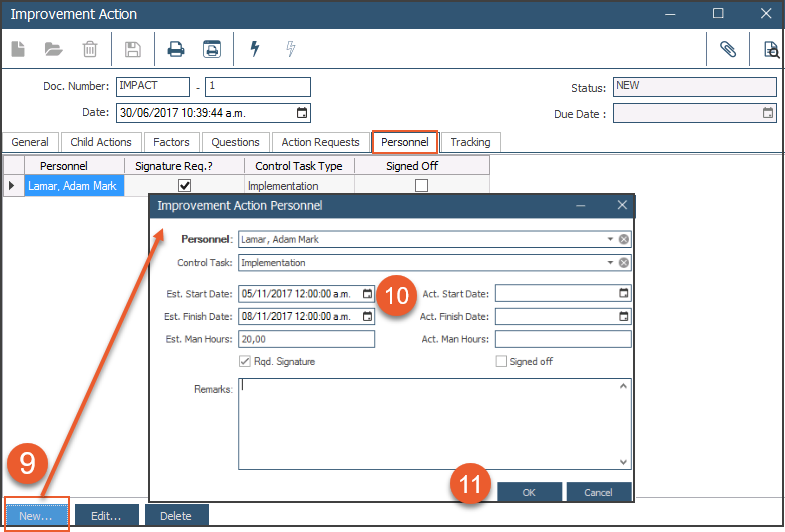Open the Est. Finish Date calendar icon
The width and height of the screenshot is (785, 532).
click(367, 316)
